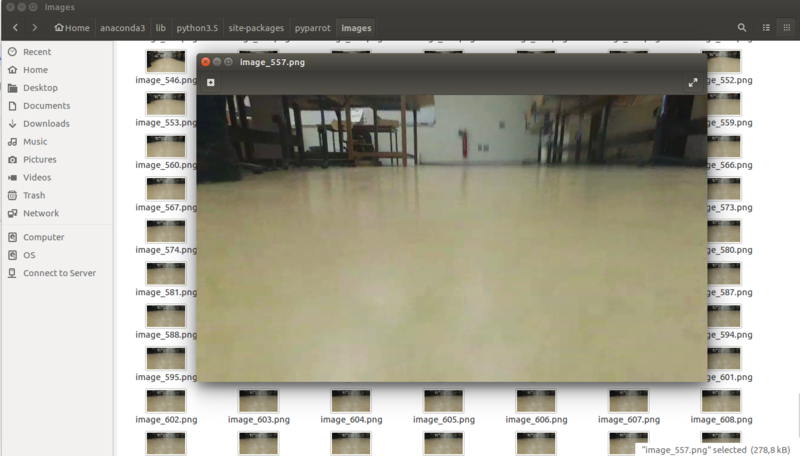The height and width of the screenshot is (456, 800).
Task: Go back to previous folder
Action: tap(15, 28)
